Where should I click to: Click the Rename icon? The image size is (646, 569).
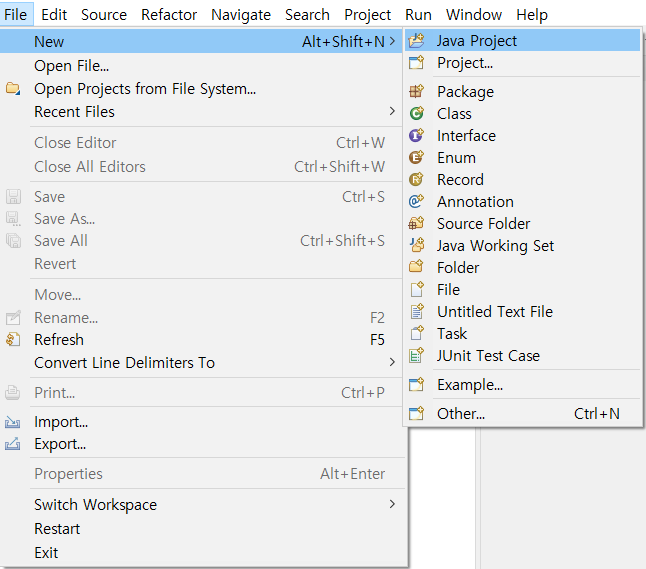coord(13,317)
